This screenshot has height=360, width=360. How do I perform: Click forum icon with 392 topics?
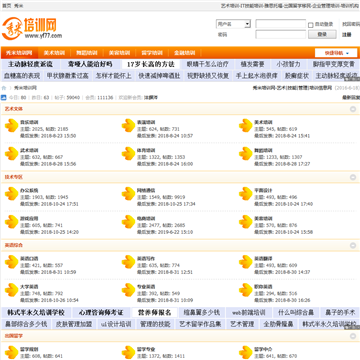(x=128, y=290)
